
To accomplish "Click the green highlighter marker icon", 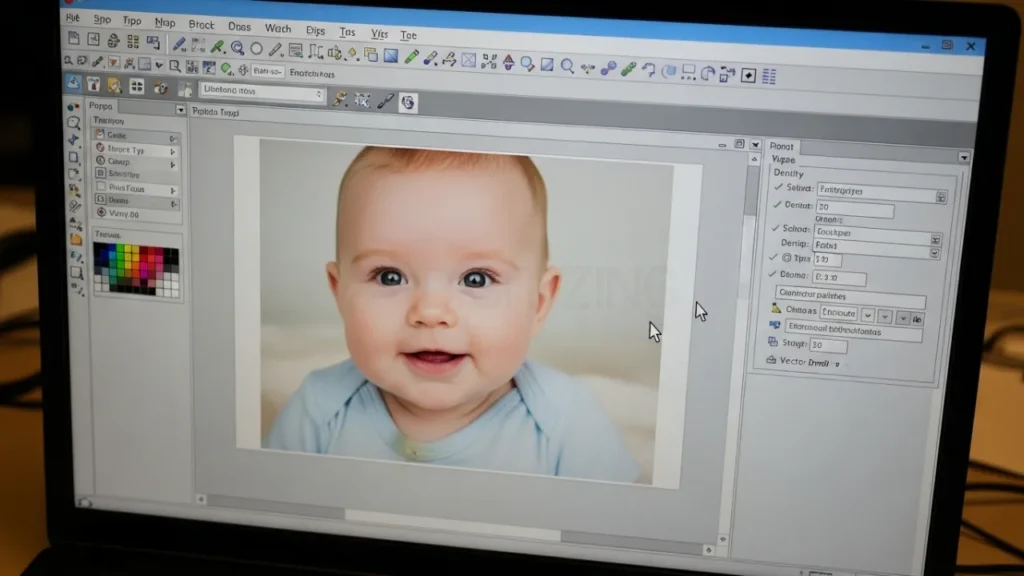I will 411,57.
